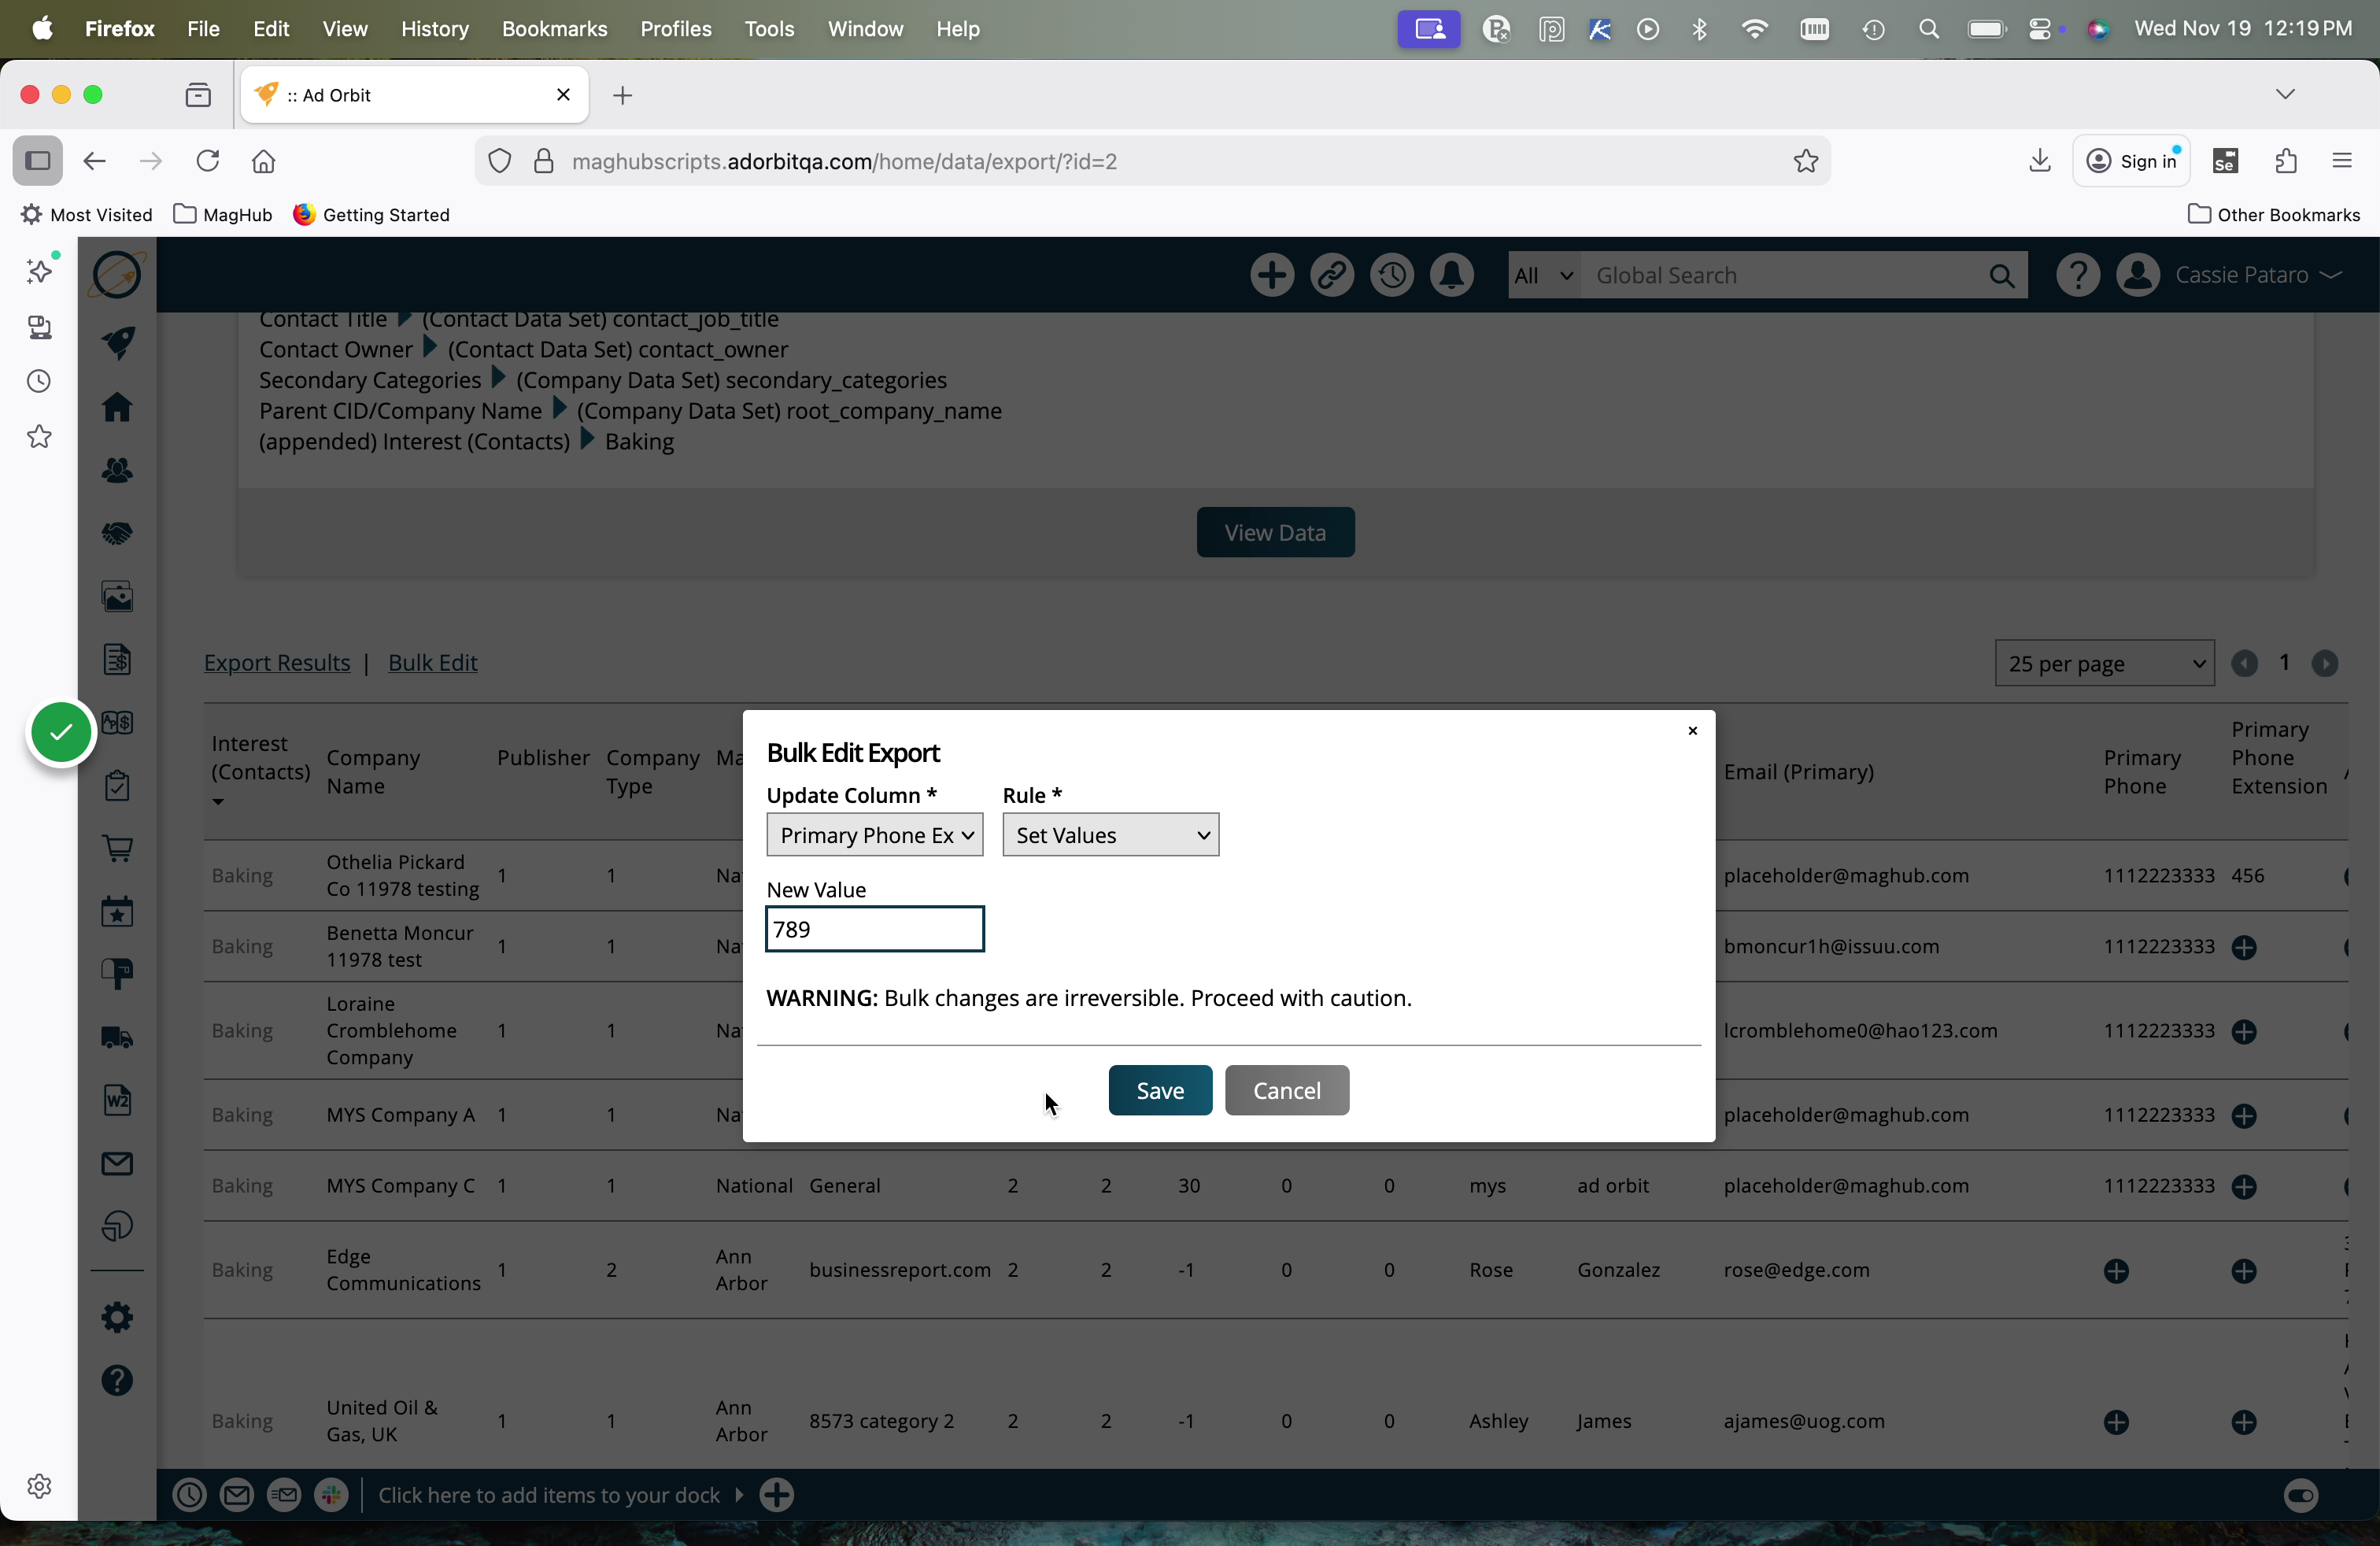Open the gear settings icon in Ad Orbit sidebar
Screen dimensions: 2380x1546
[117, 1317]
